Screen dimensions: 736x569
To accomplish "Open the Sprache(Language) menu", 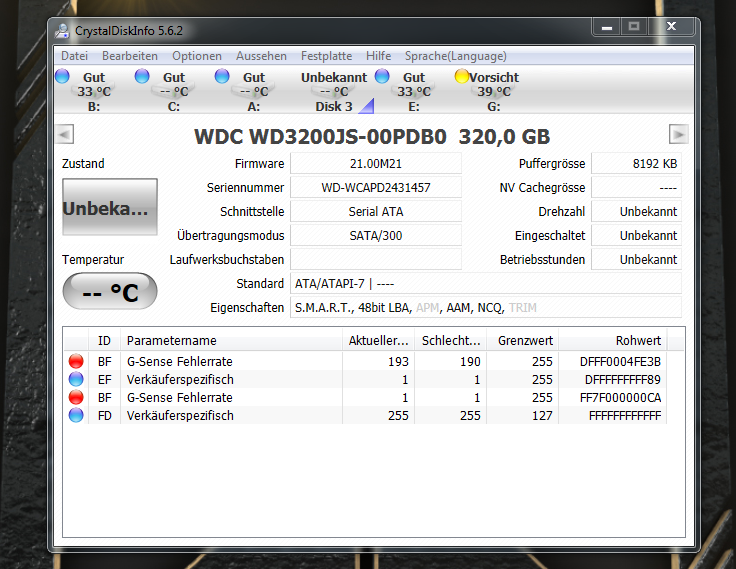I will 455,56.
